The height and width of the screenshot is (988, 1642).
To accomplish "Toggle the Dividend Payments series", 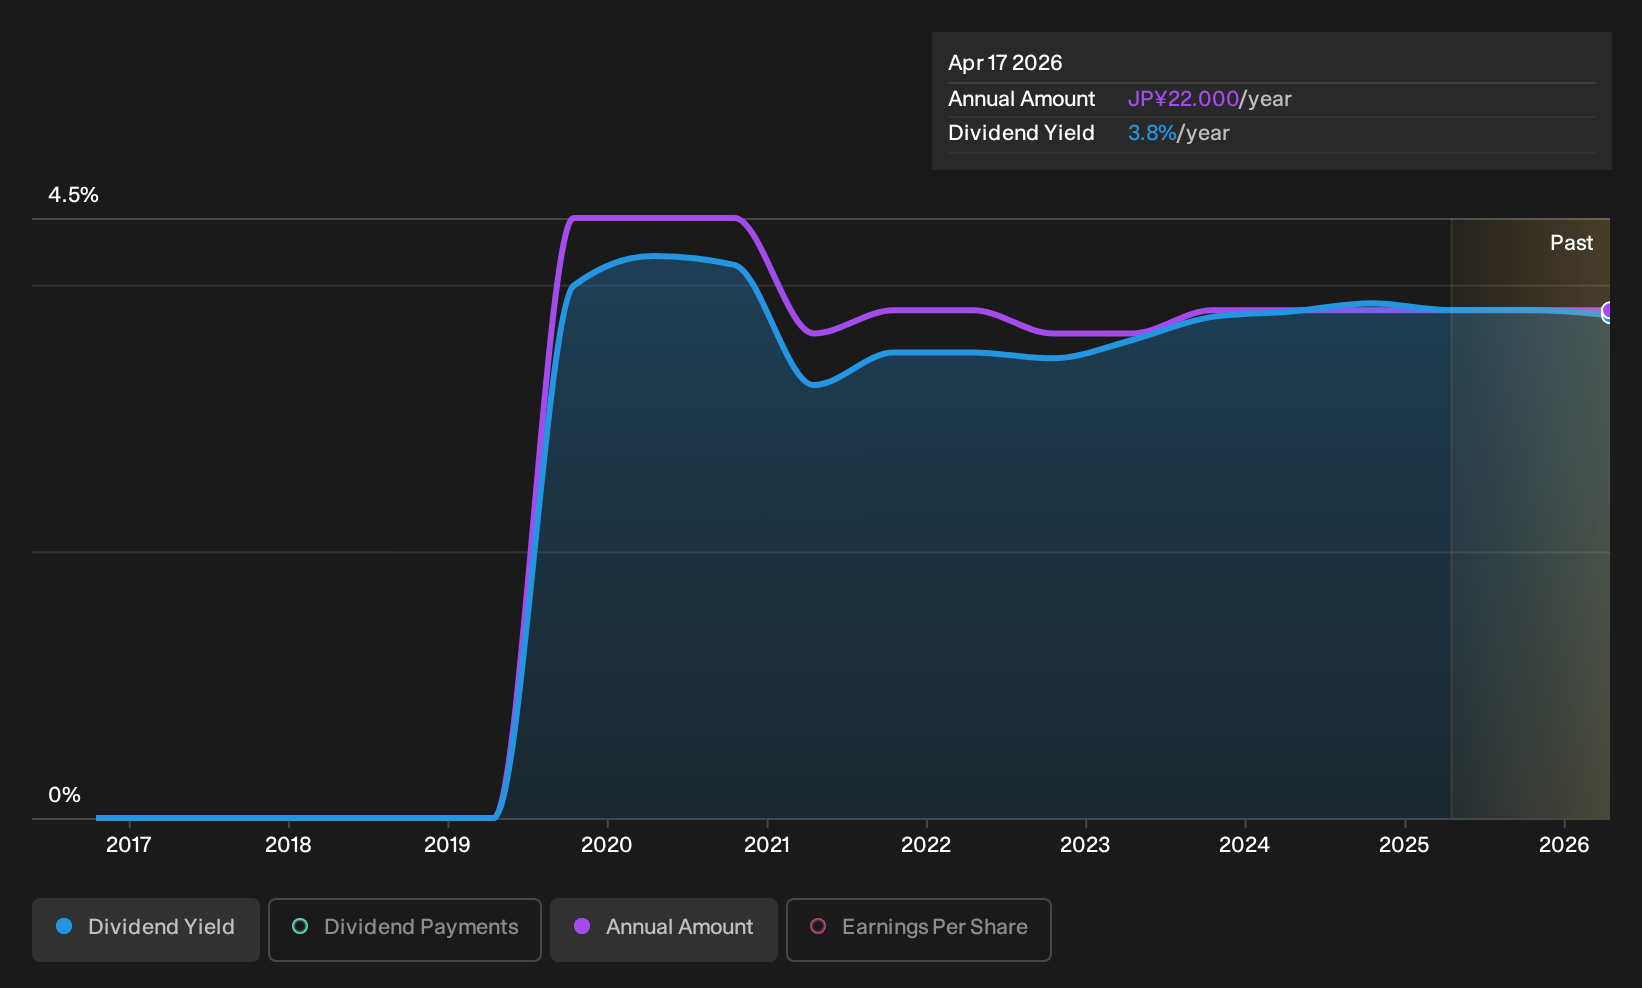I will click(x=405, y=929).
